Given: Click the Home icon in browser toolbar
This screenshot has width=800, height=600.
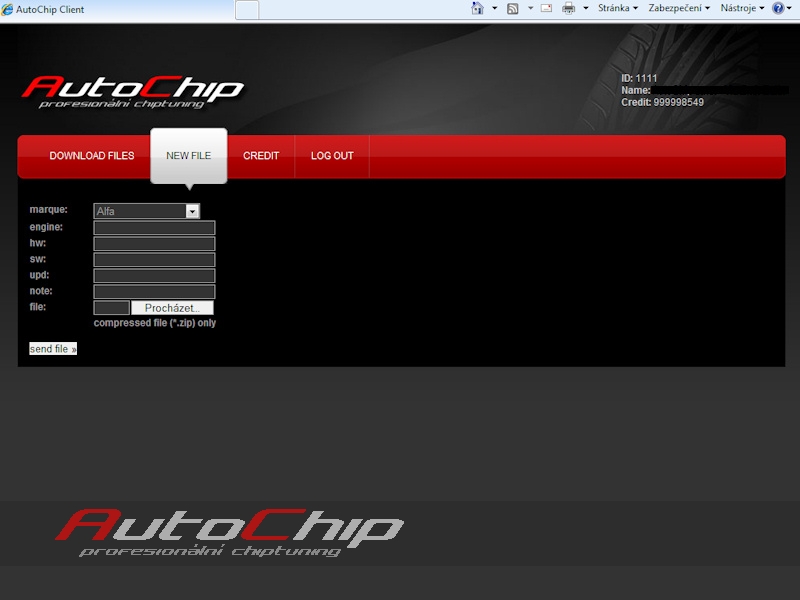Looking at the screenshot, I should click(x=477, y=8).
